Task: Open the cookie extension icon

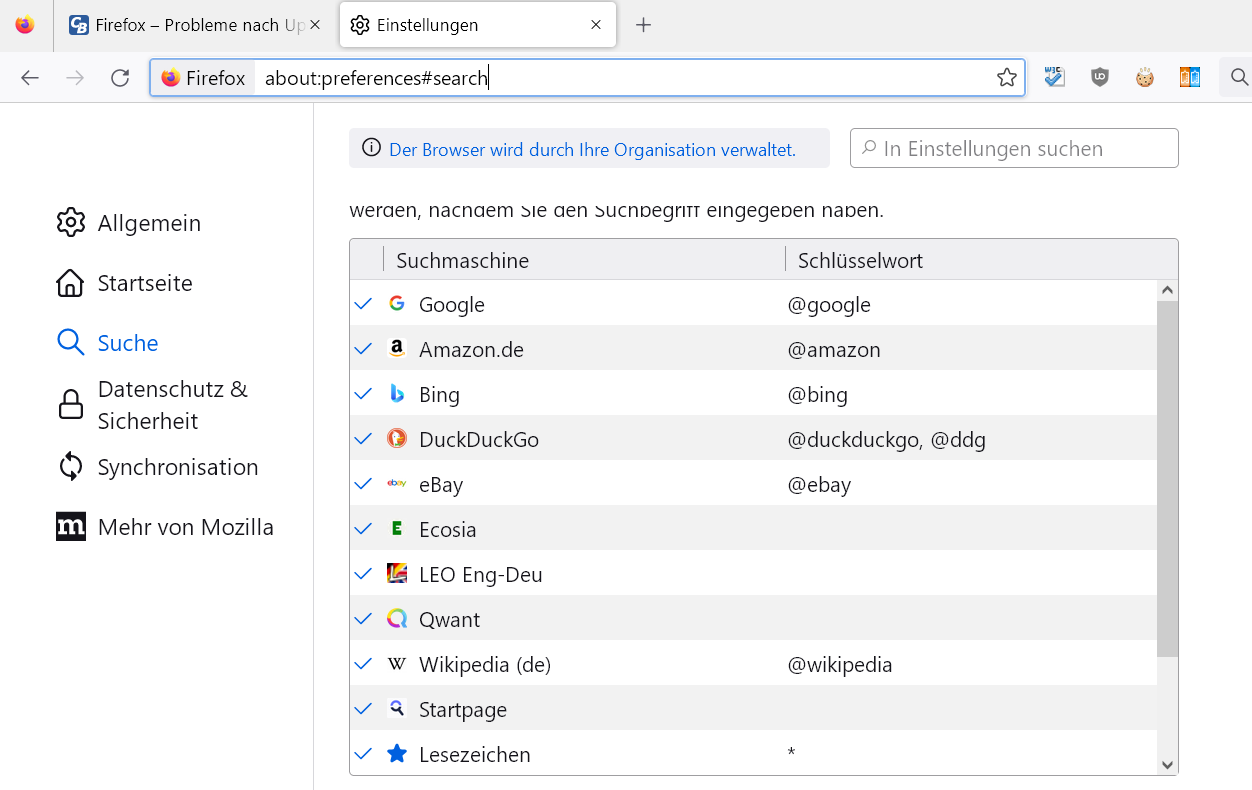Action: pos(1145,77)
